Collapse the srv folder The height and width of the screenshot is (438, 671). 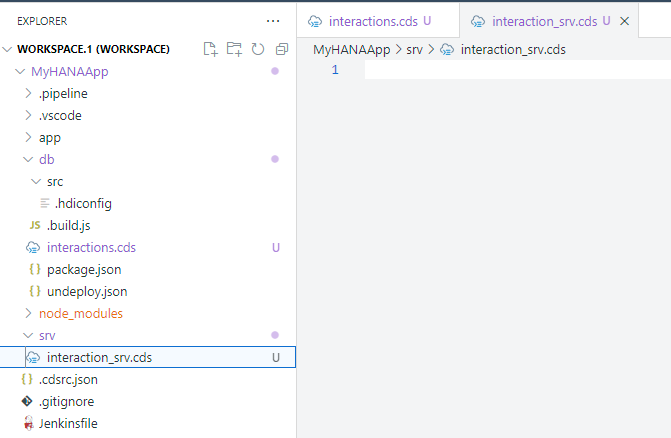pyautogui.click(x=28, y=335)
